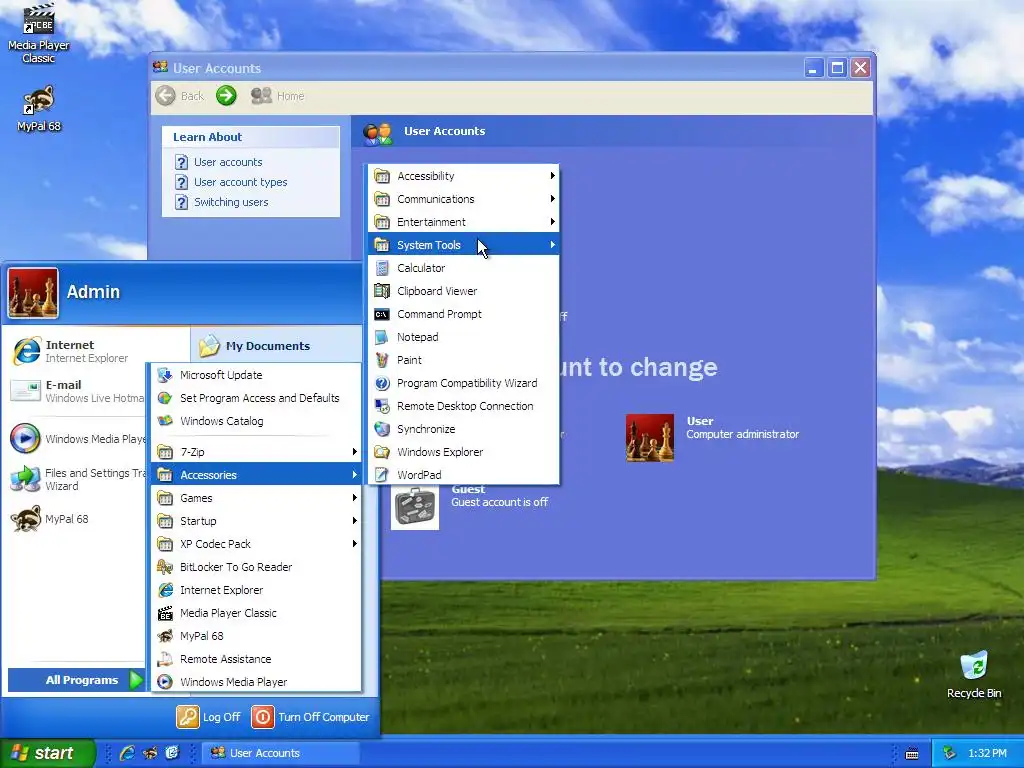
Task: Expand the XP Codec Pack submenu
Action: click(256, 544)
